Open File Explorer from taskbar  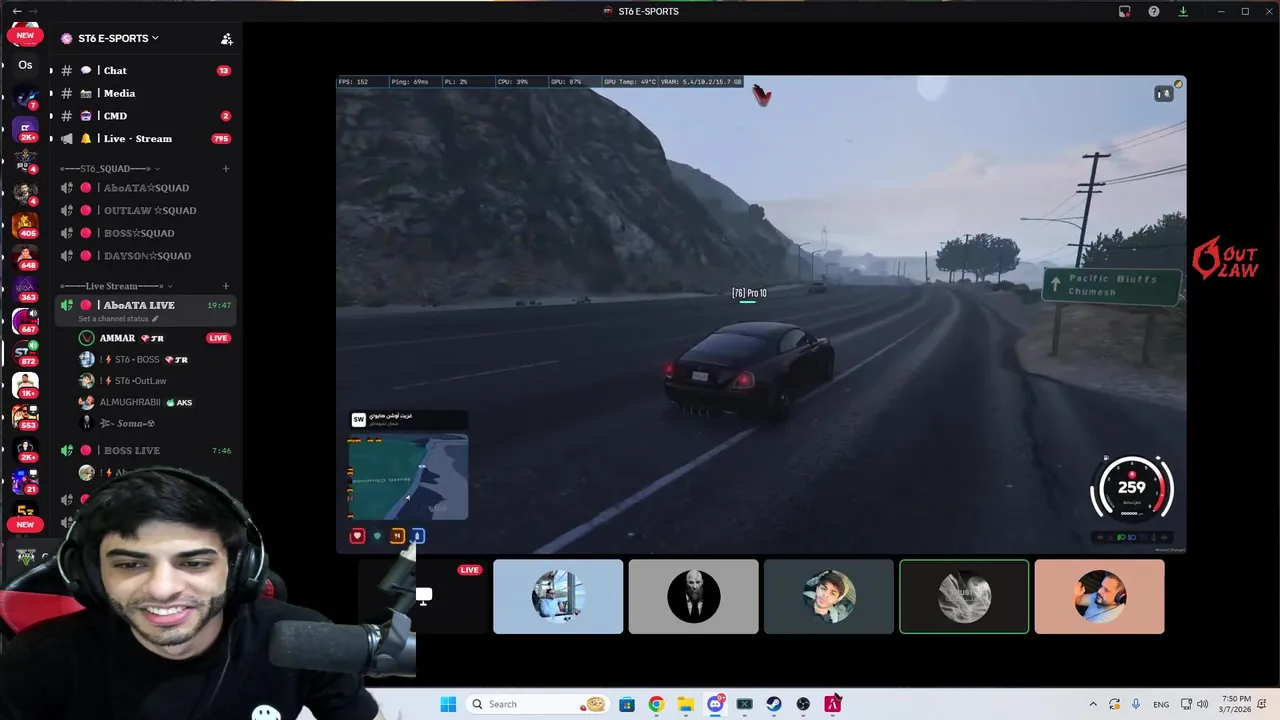point(685,704)
